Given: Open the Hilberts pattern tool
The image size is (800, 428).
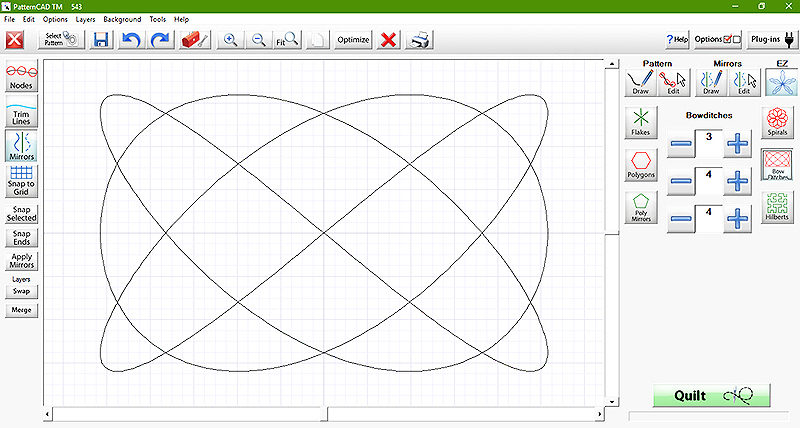Looking at the screenshot, I should [x=778, y=207].
